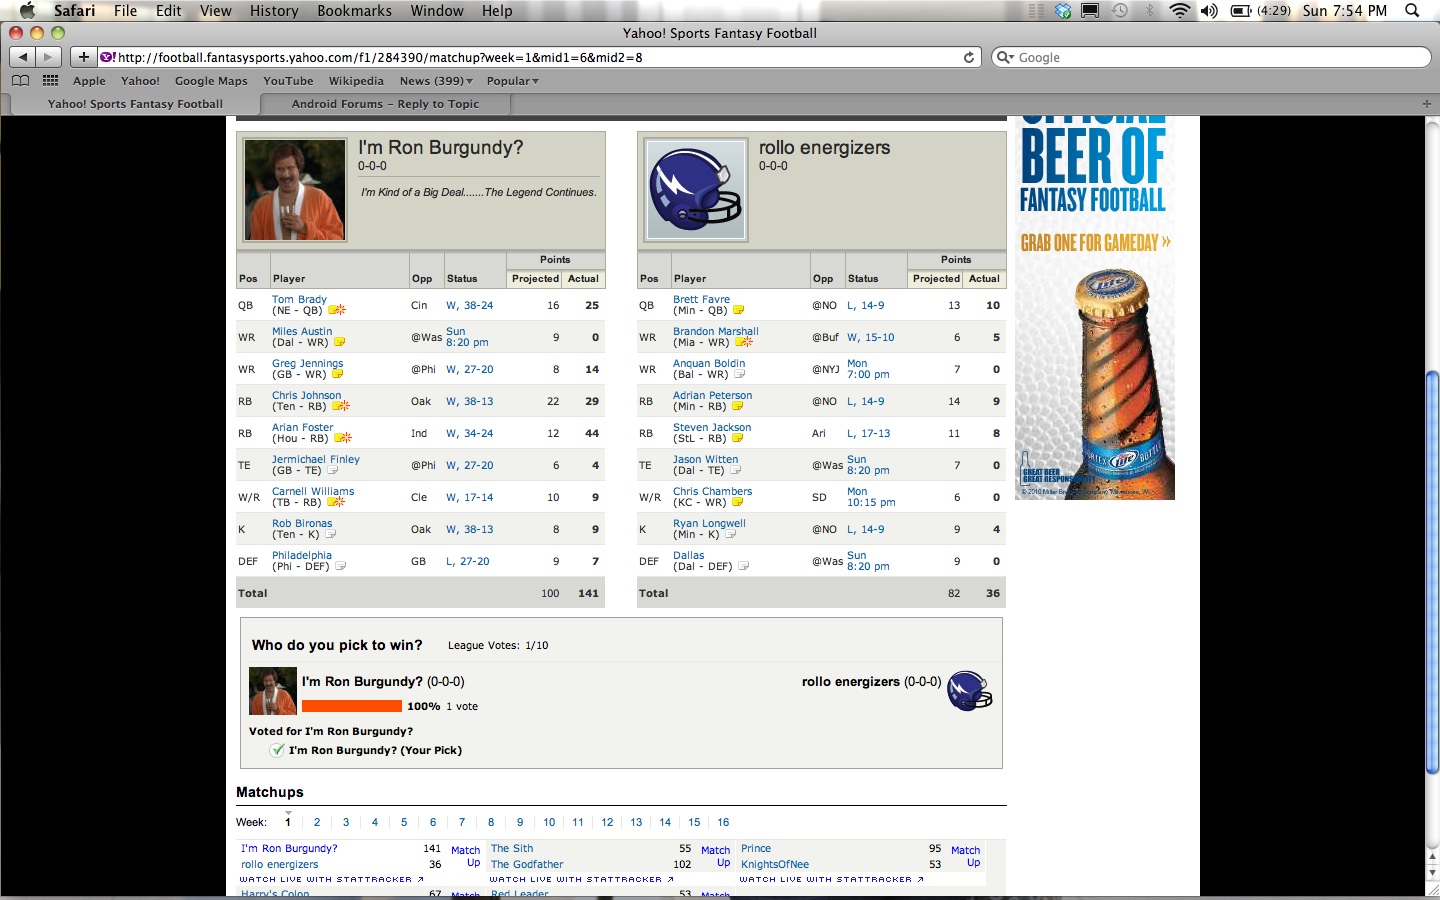Click the Spotlight magnifier in menu bar
The width and height of the screenshot is (1440, 900).
(1412, 11)
